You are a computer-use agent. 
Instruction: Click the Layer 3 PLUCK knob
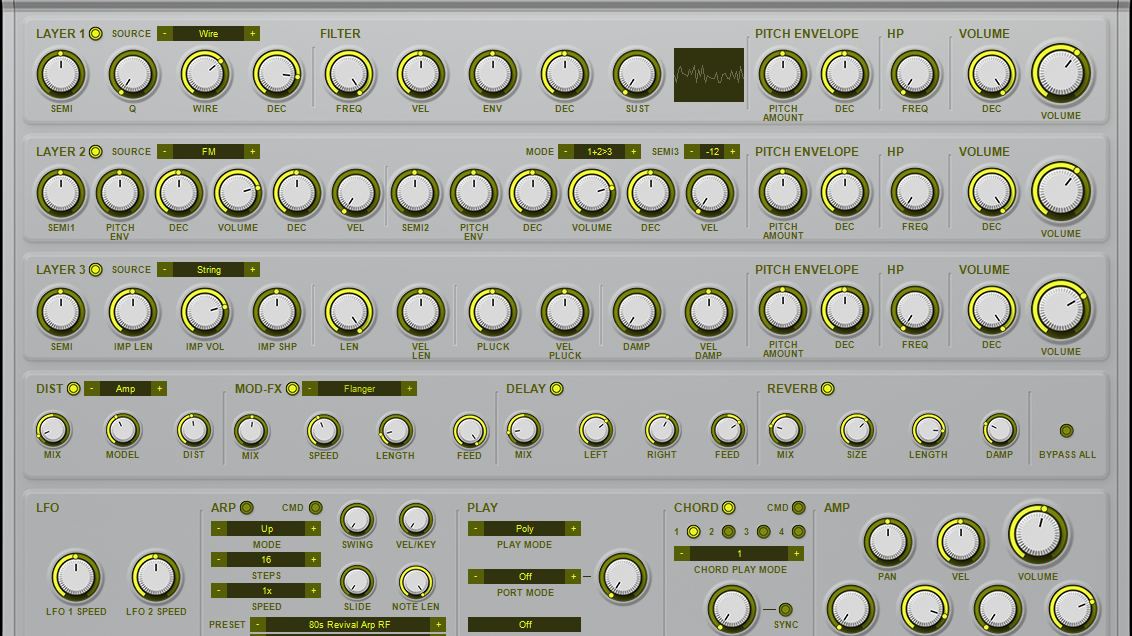click(493, 311)
